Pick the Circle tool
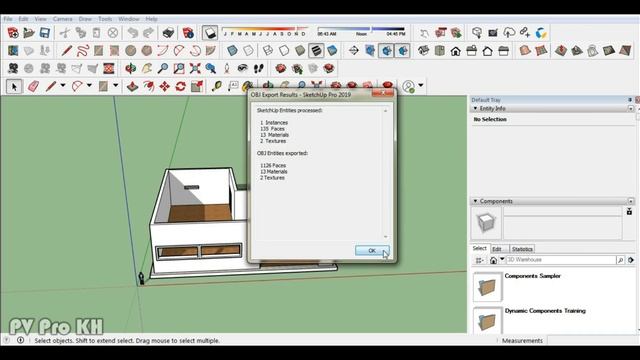Viewport: 640px width, 360px height. pos(131,51)
